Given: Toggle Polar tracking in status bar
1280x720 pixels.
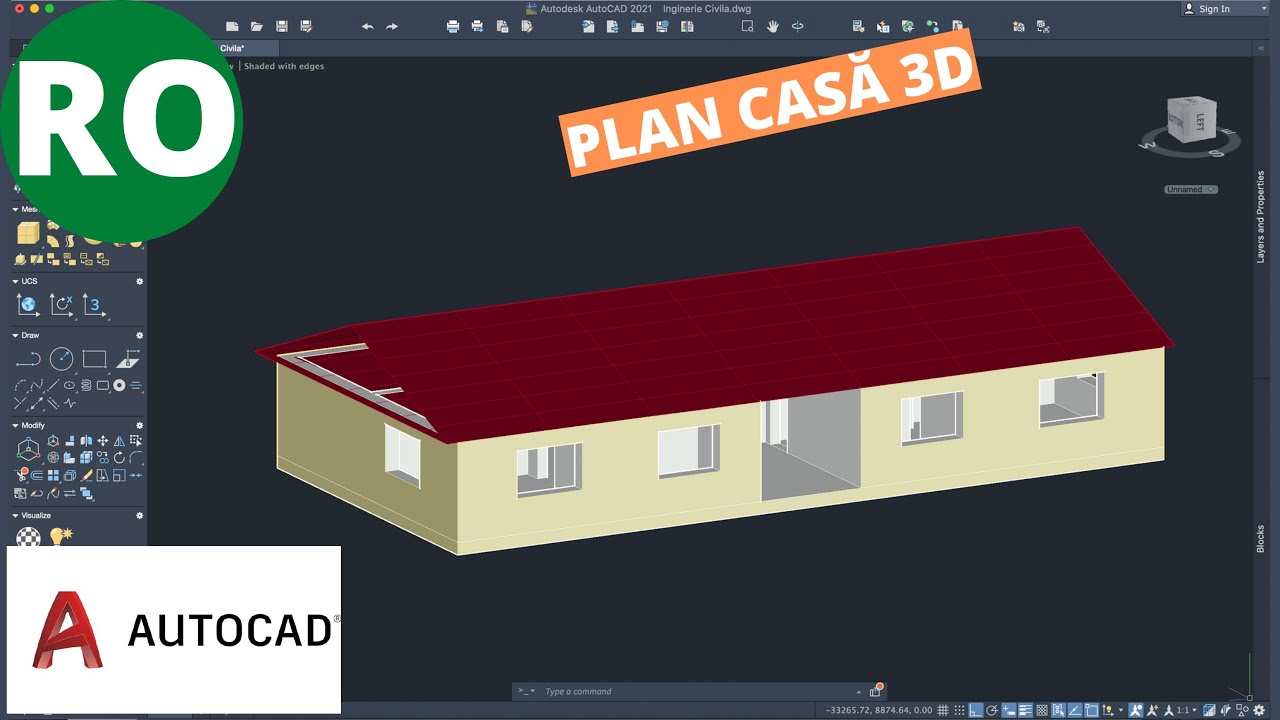Looking at the screenshot, I should coord(992,710).
